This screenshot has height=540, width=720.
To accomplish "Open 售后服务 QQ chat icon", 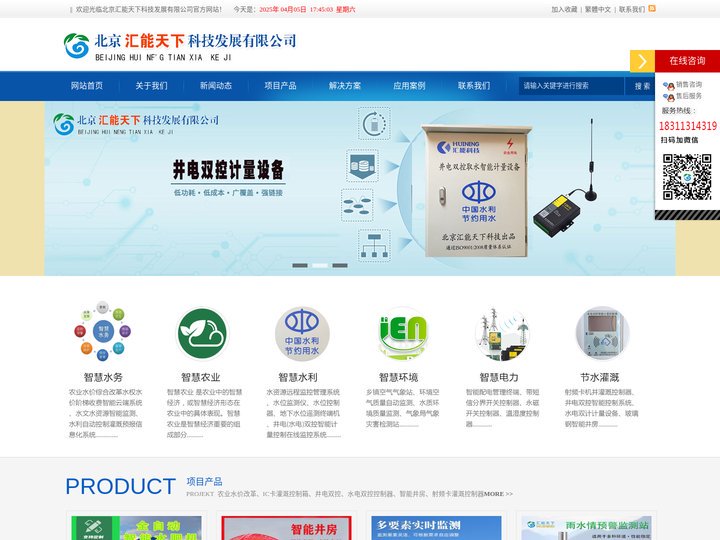I will coord(669,96).
